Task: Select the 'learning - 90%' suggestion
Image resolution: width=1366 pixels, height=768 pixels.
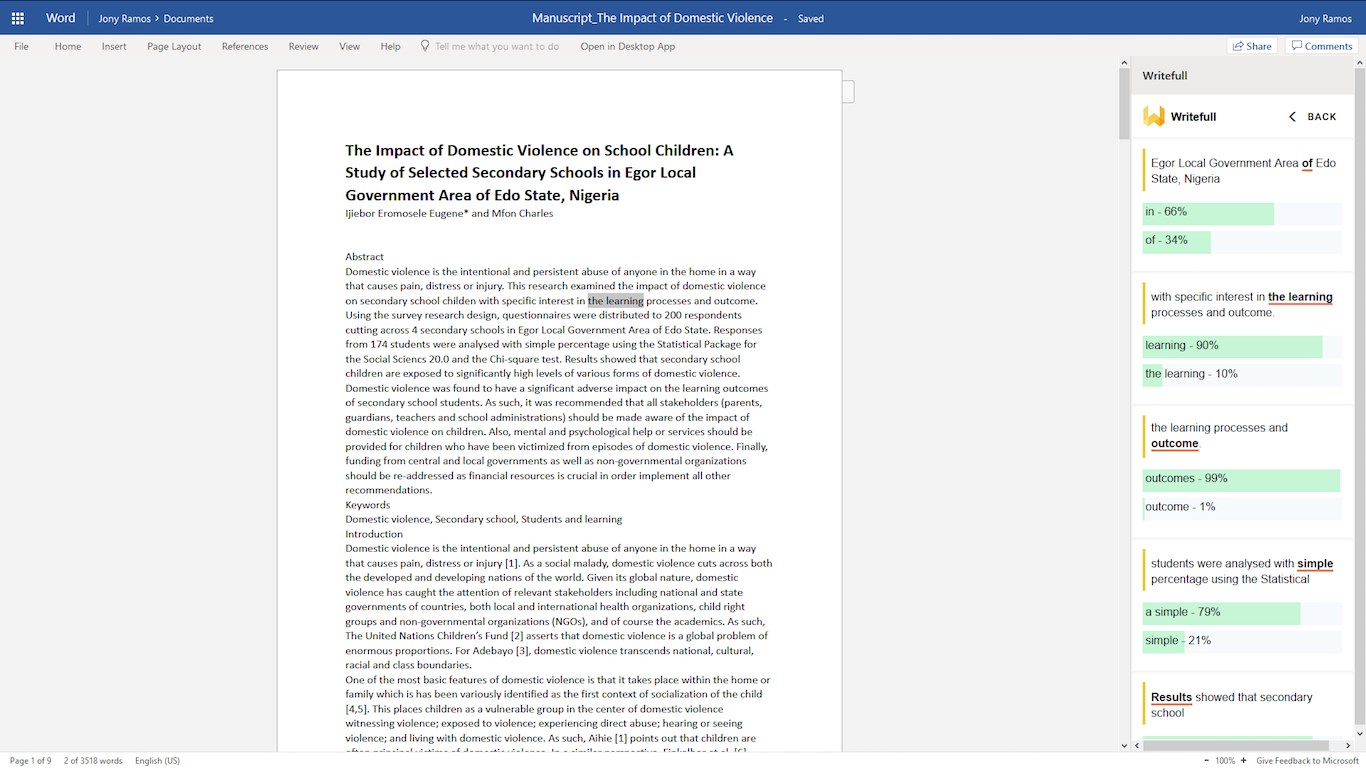Action: (x=1242, y=346)
